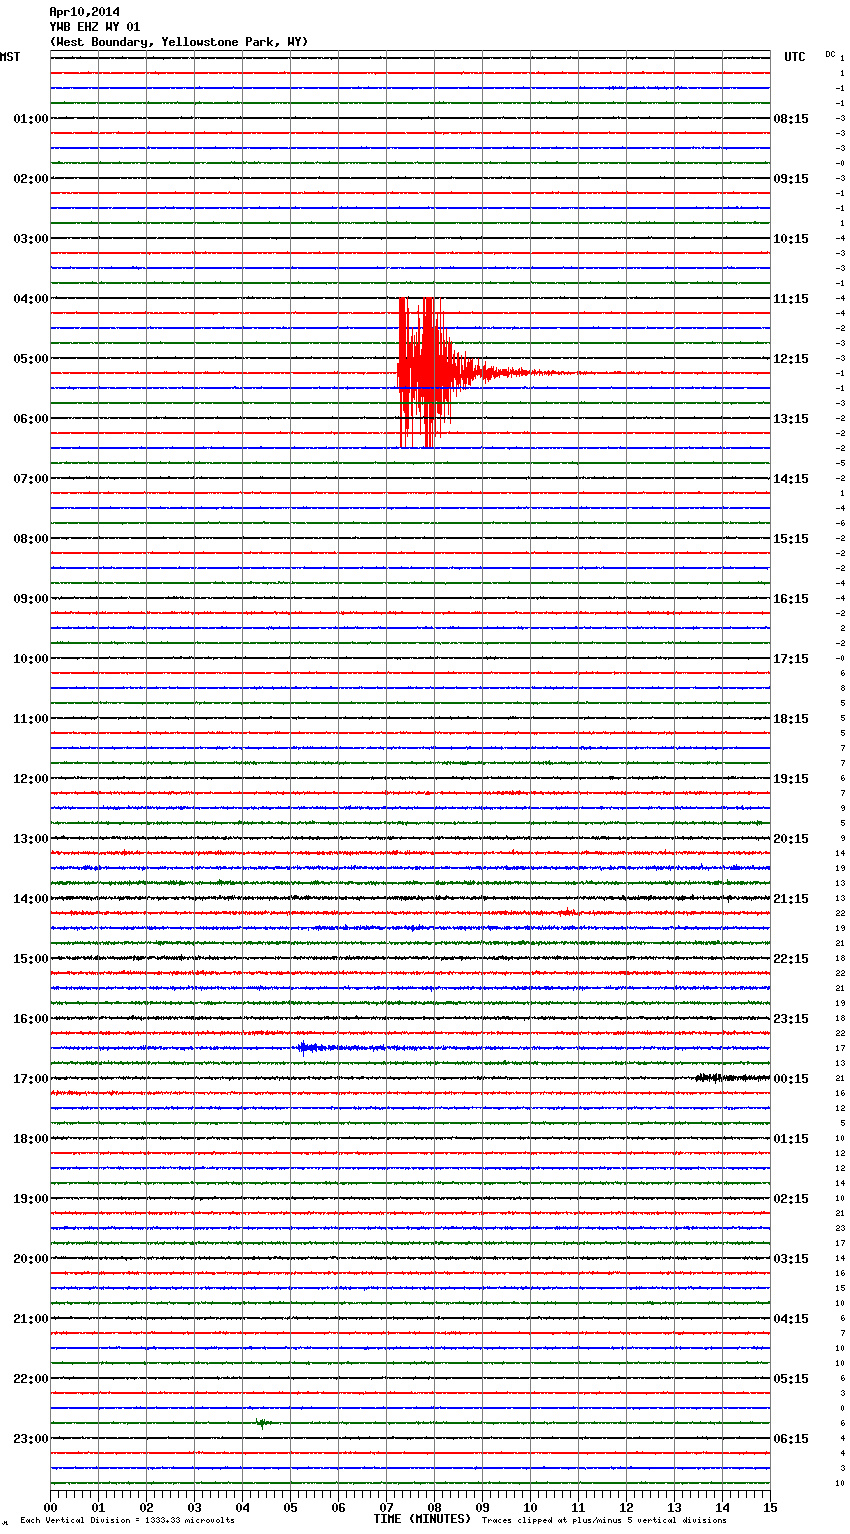
Task: Click the 12:15 UTC time label
Action: pos(791,359)
